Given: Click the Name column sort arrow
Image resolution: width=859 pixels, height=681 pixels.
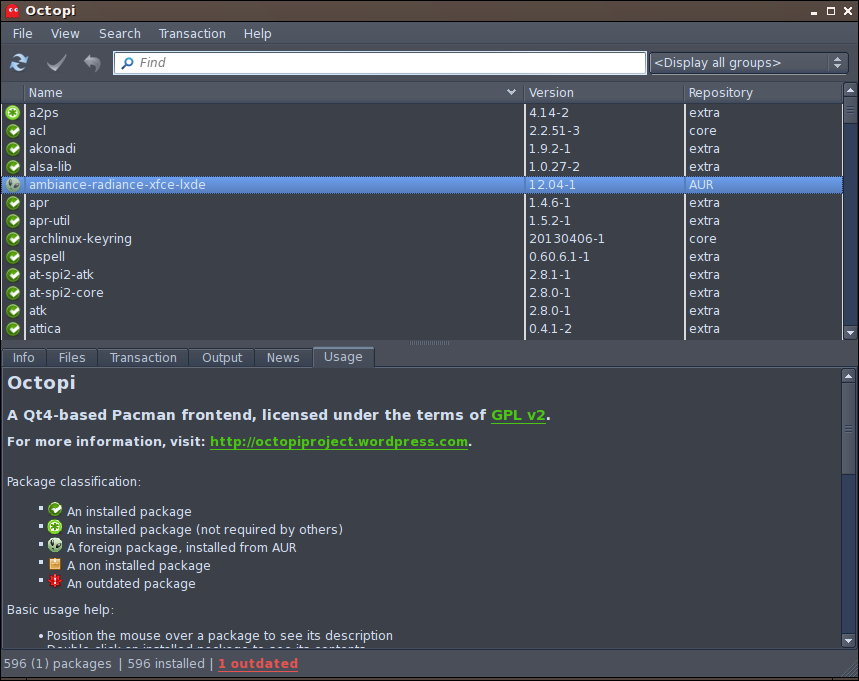Looking at the screenshot, I should 511,92.
